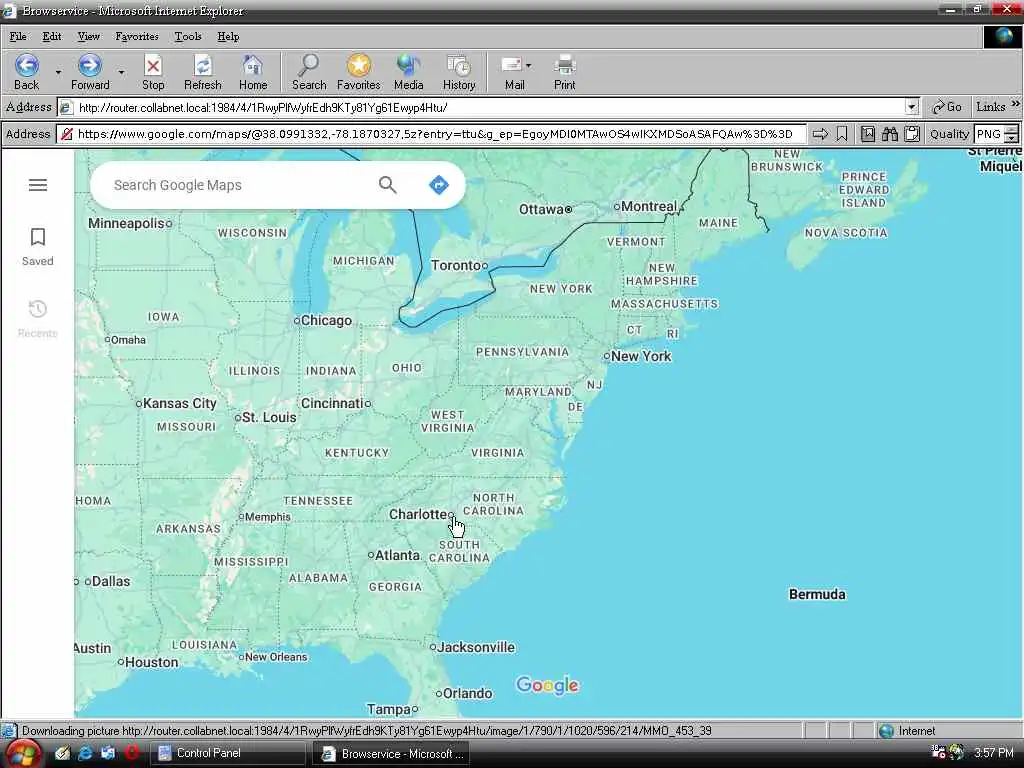Viewport: 1024px width, 768px height.
Task: Click the Links toolbar label
Action: (x=990, y=107)
